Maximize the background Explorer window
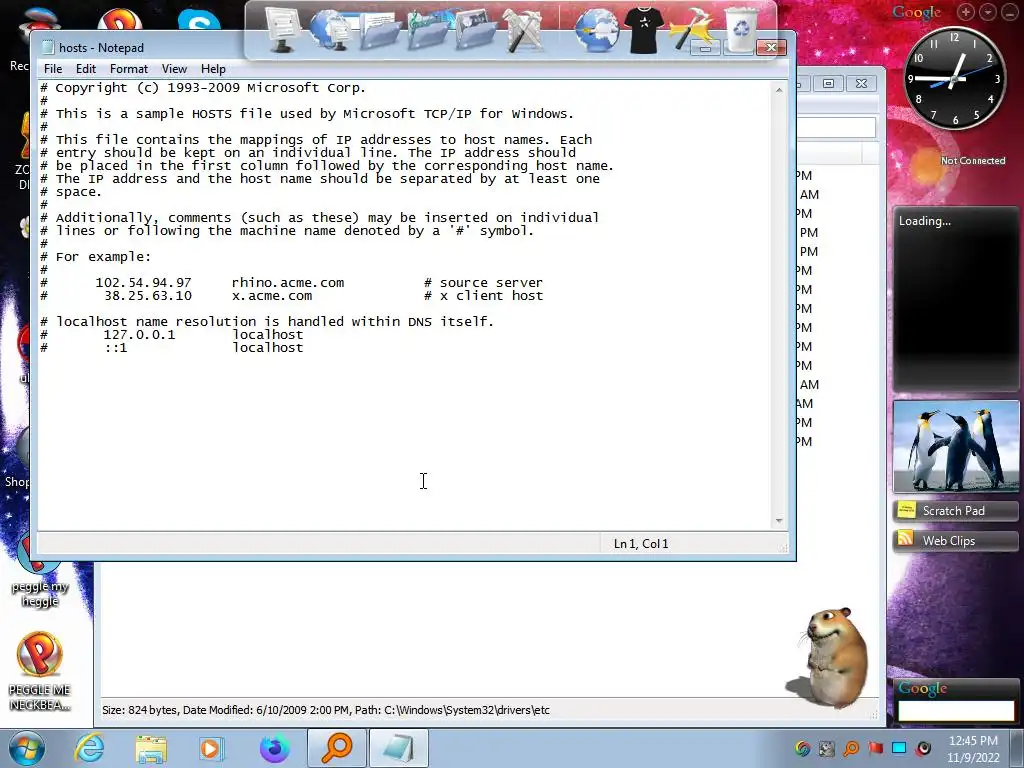 click(x=828, y=84)
